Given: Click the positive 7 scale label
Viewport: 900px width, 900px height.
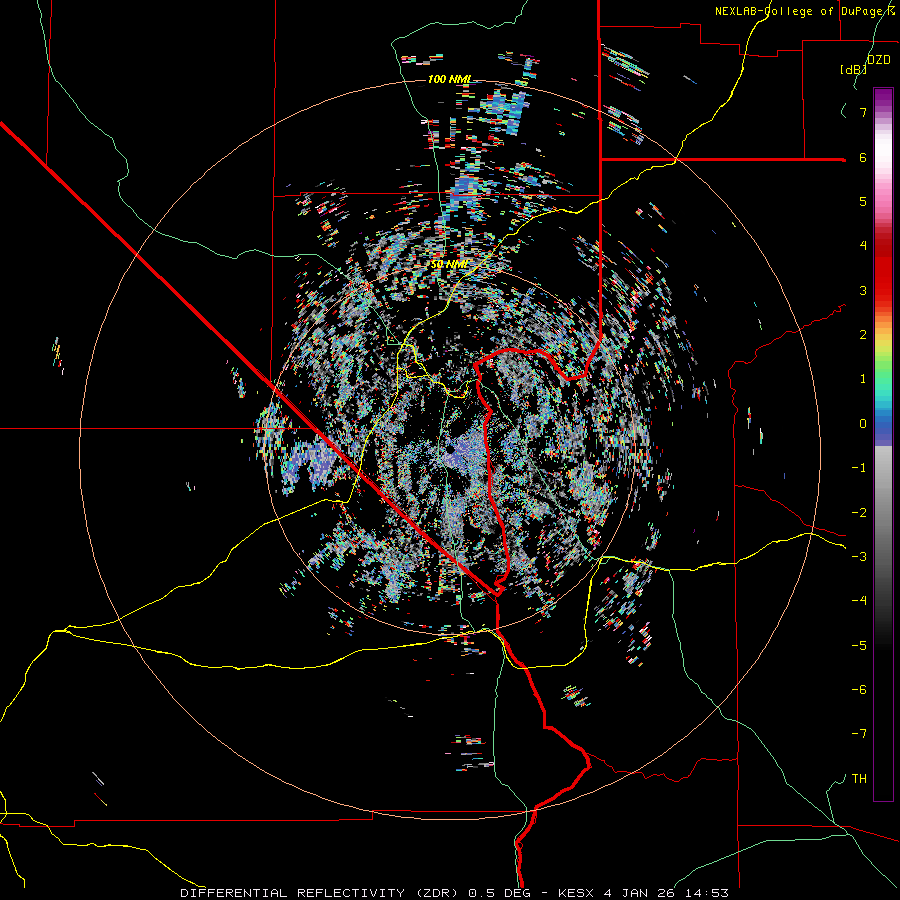Looking at the screenshot, I should (863, 112).
